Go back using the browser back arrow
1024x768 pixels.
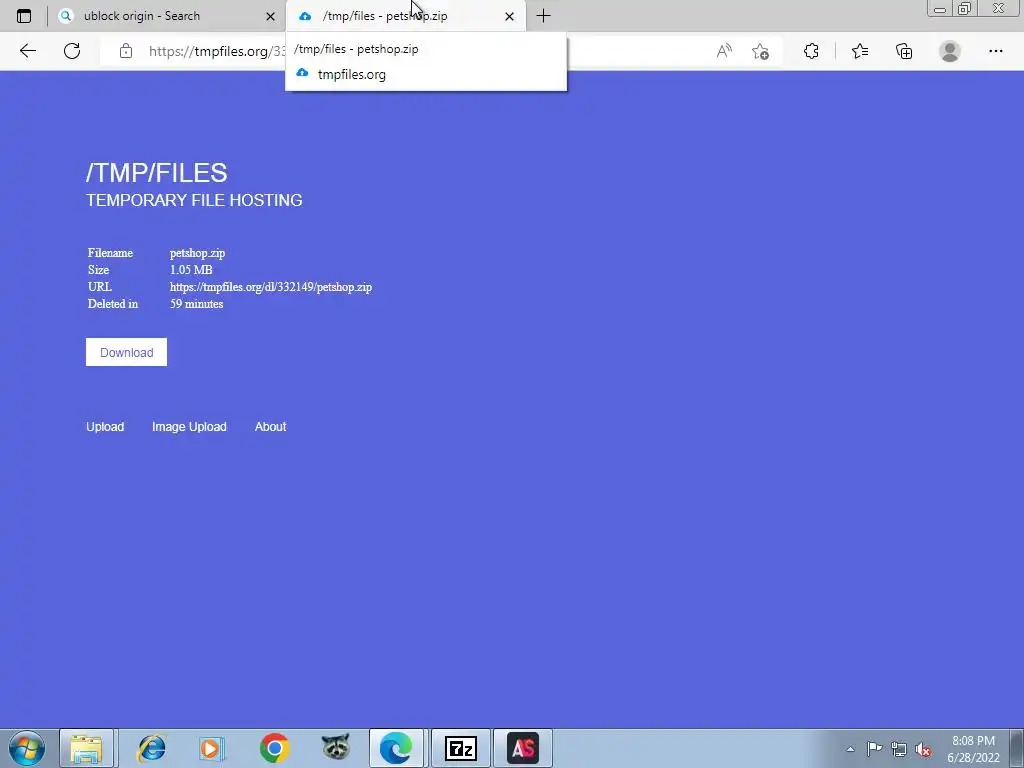pos(27,51)
